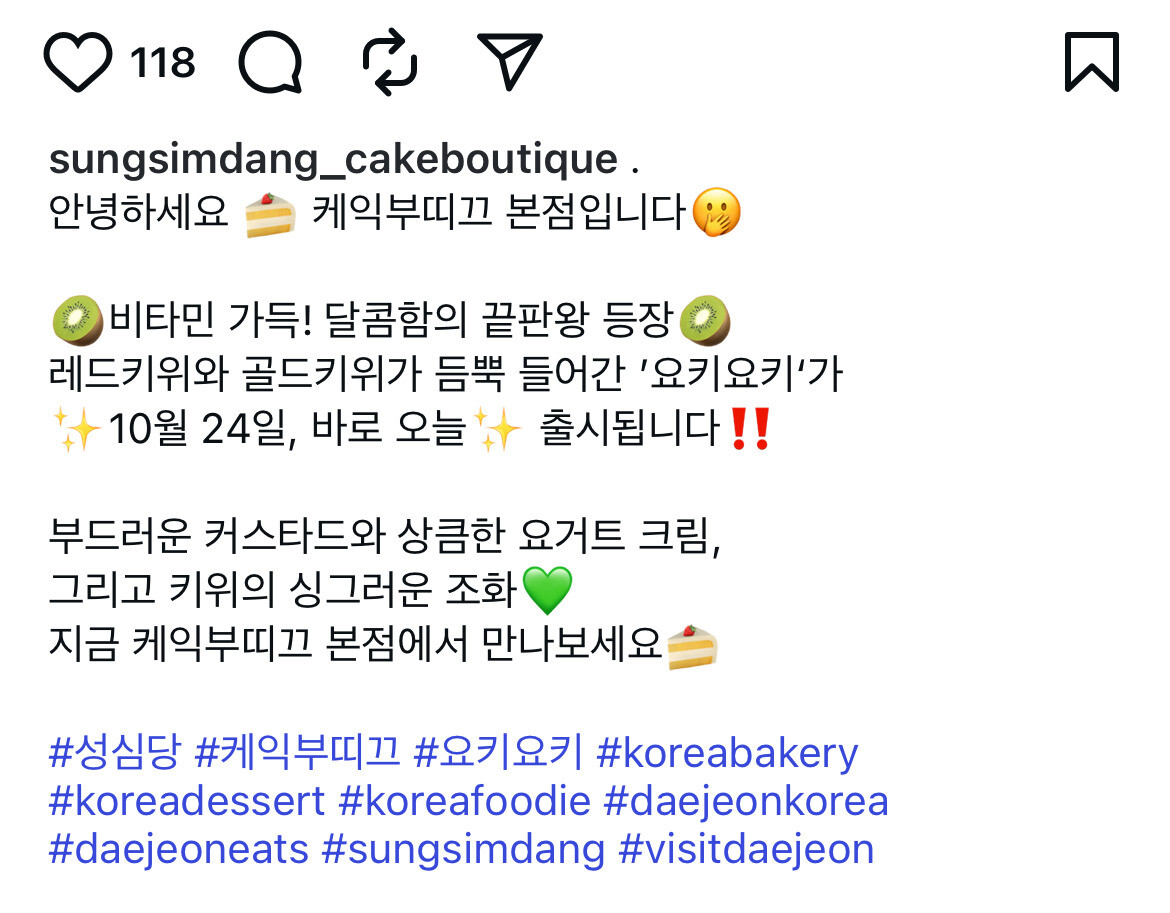Share post with paper plane icon
This screenshot has width=1170, height=913.
click(510, 61)
